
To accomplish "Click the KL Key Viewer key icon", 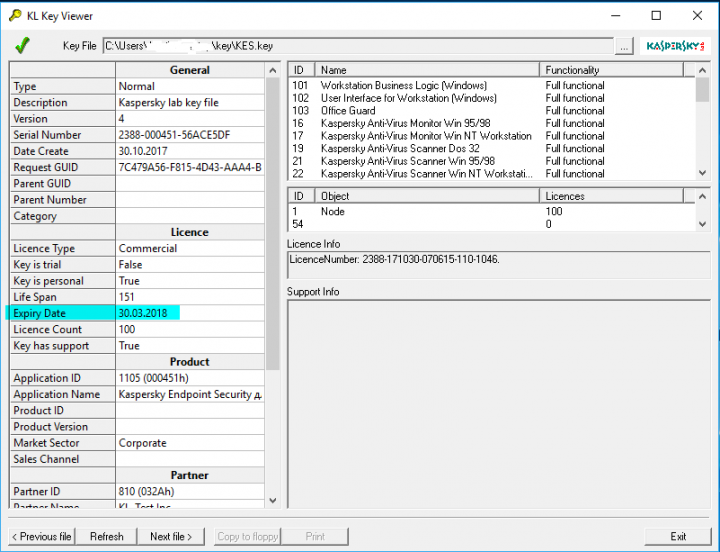I will (15, 16).
